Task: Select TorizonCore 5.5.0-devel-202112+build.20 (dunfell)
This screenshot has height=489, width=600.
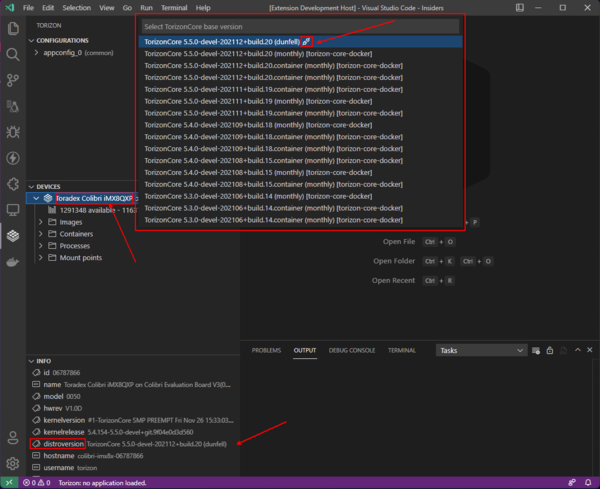Action: coord(300,42)
